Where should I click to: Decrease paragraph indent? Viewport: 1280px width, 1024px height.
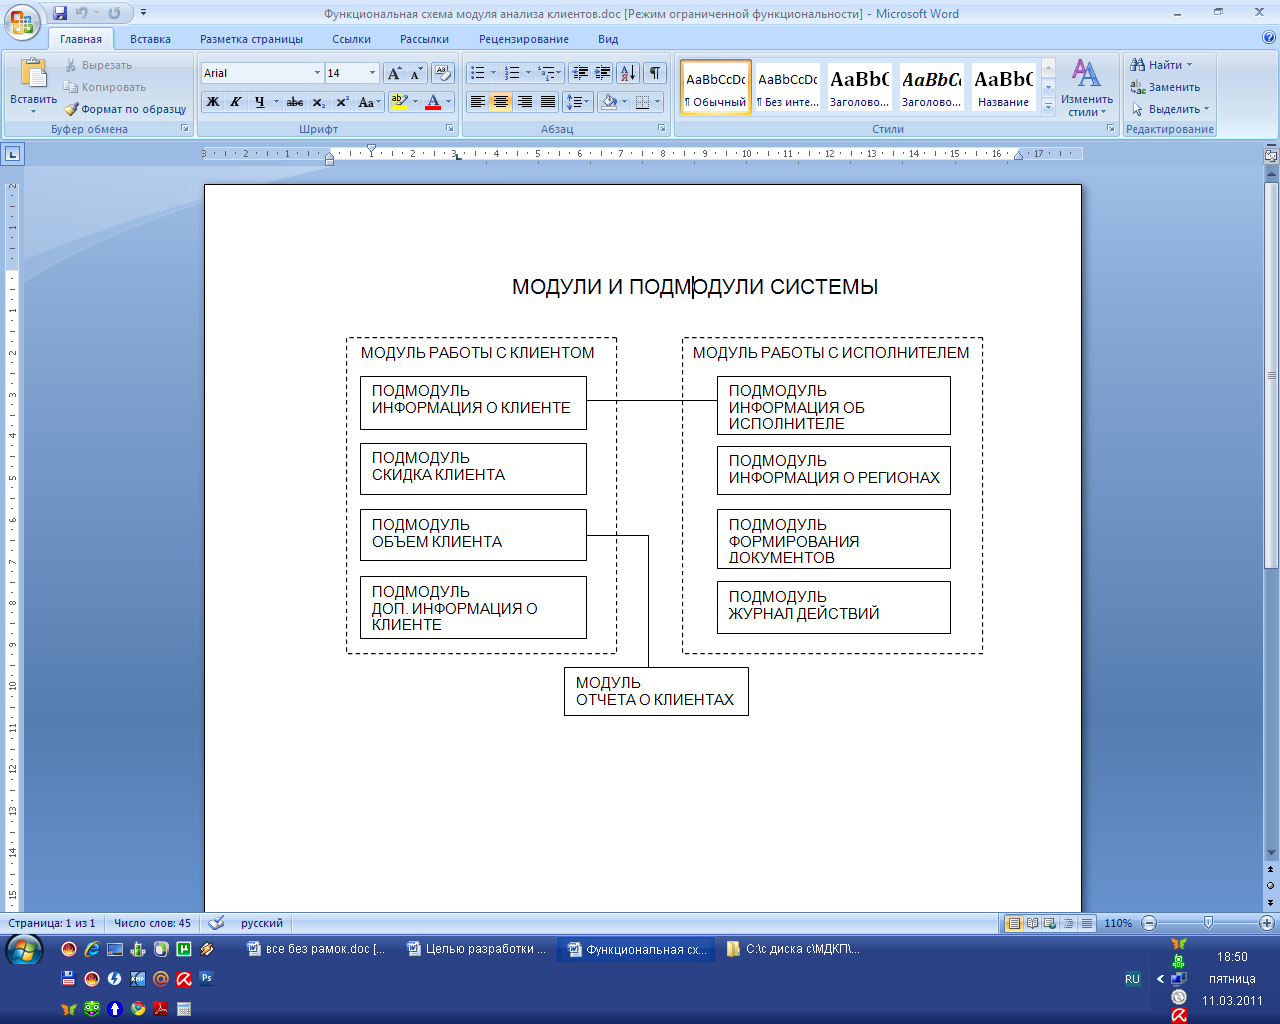580,73
